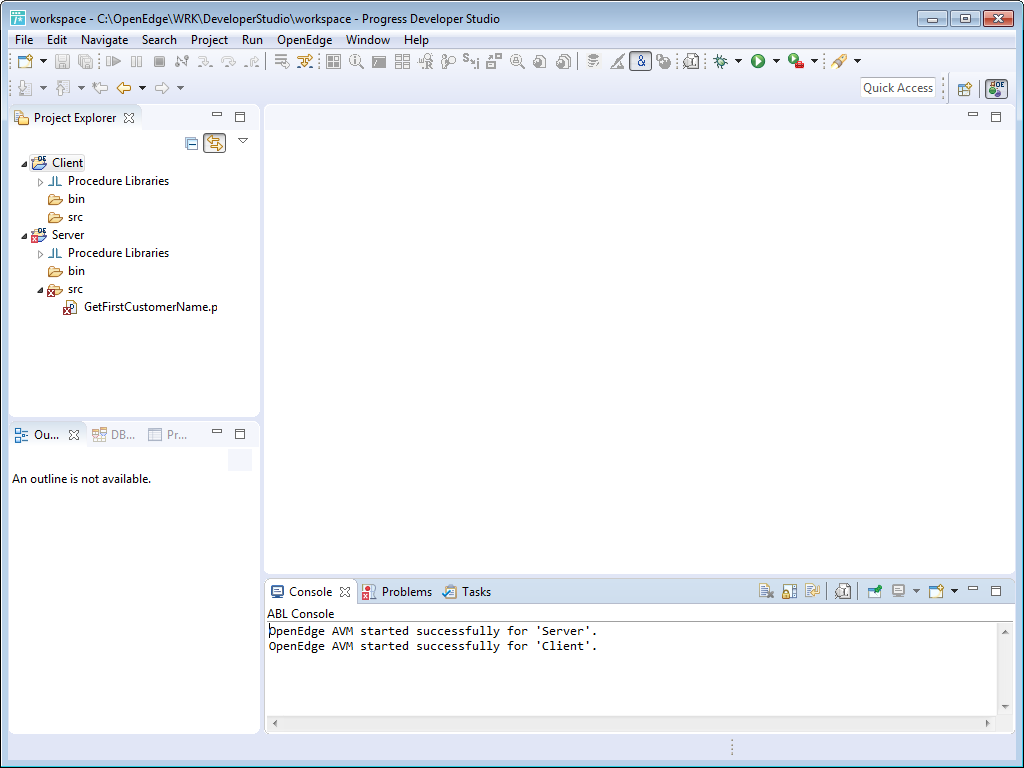Click the Open Perspective icon
This screenshot has height=768, width=1024.
click(x=965, y=89)
